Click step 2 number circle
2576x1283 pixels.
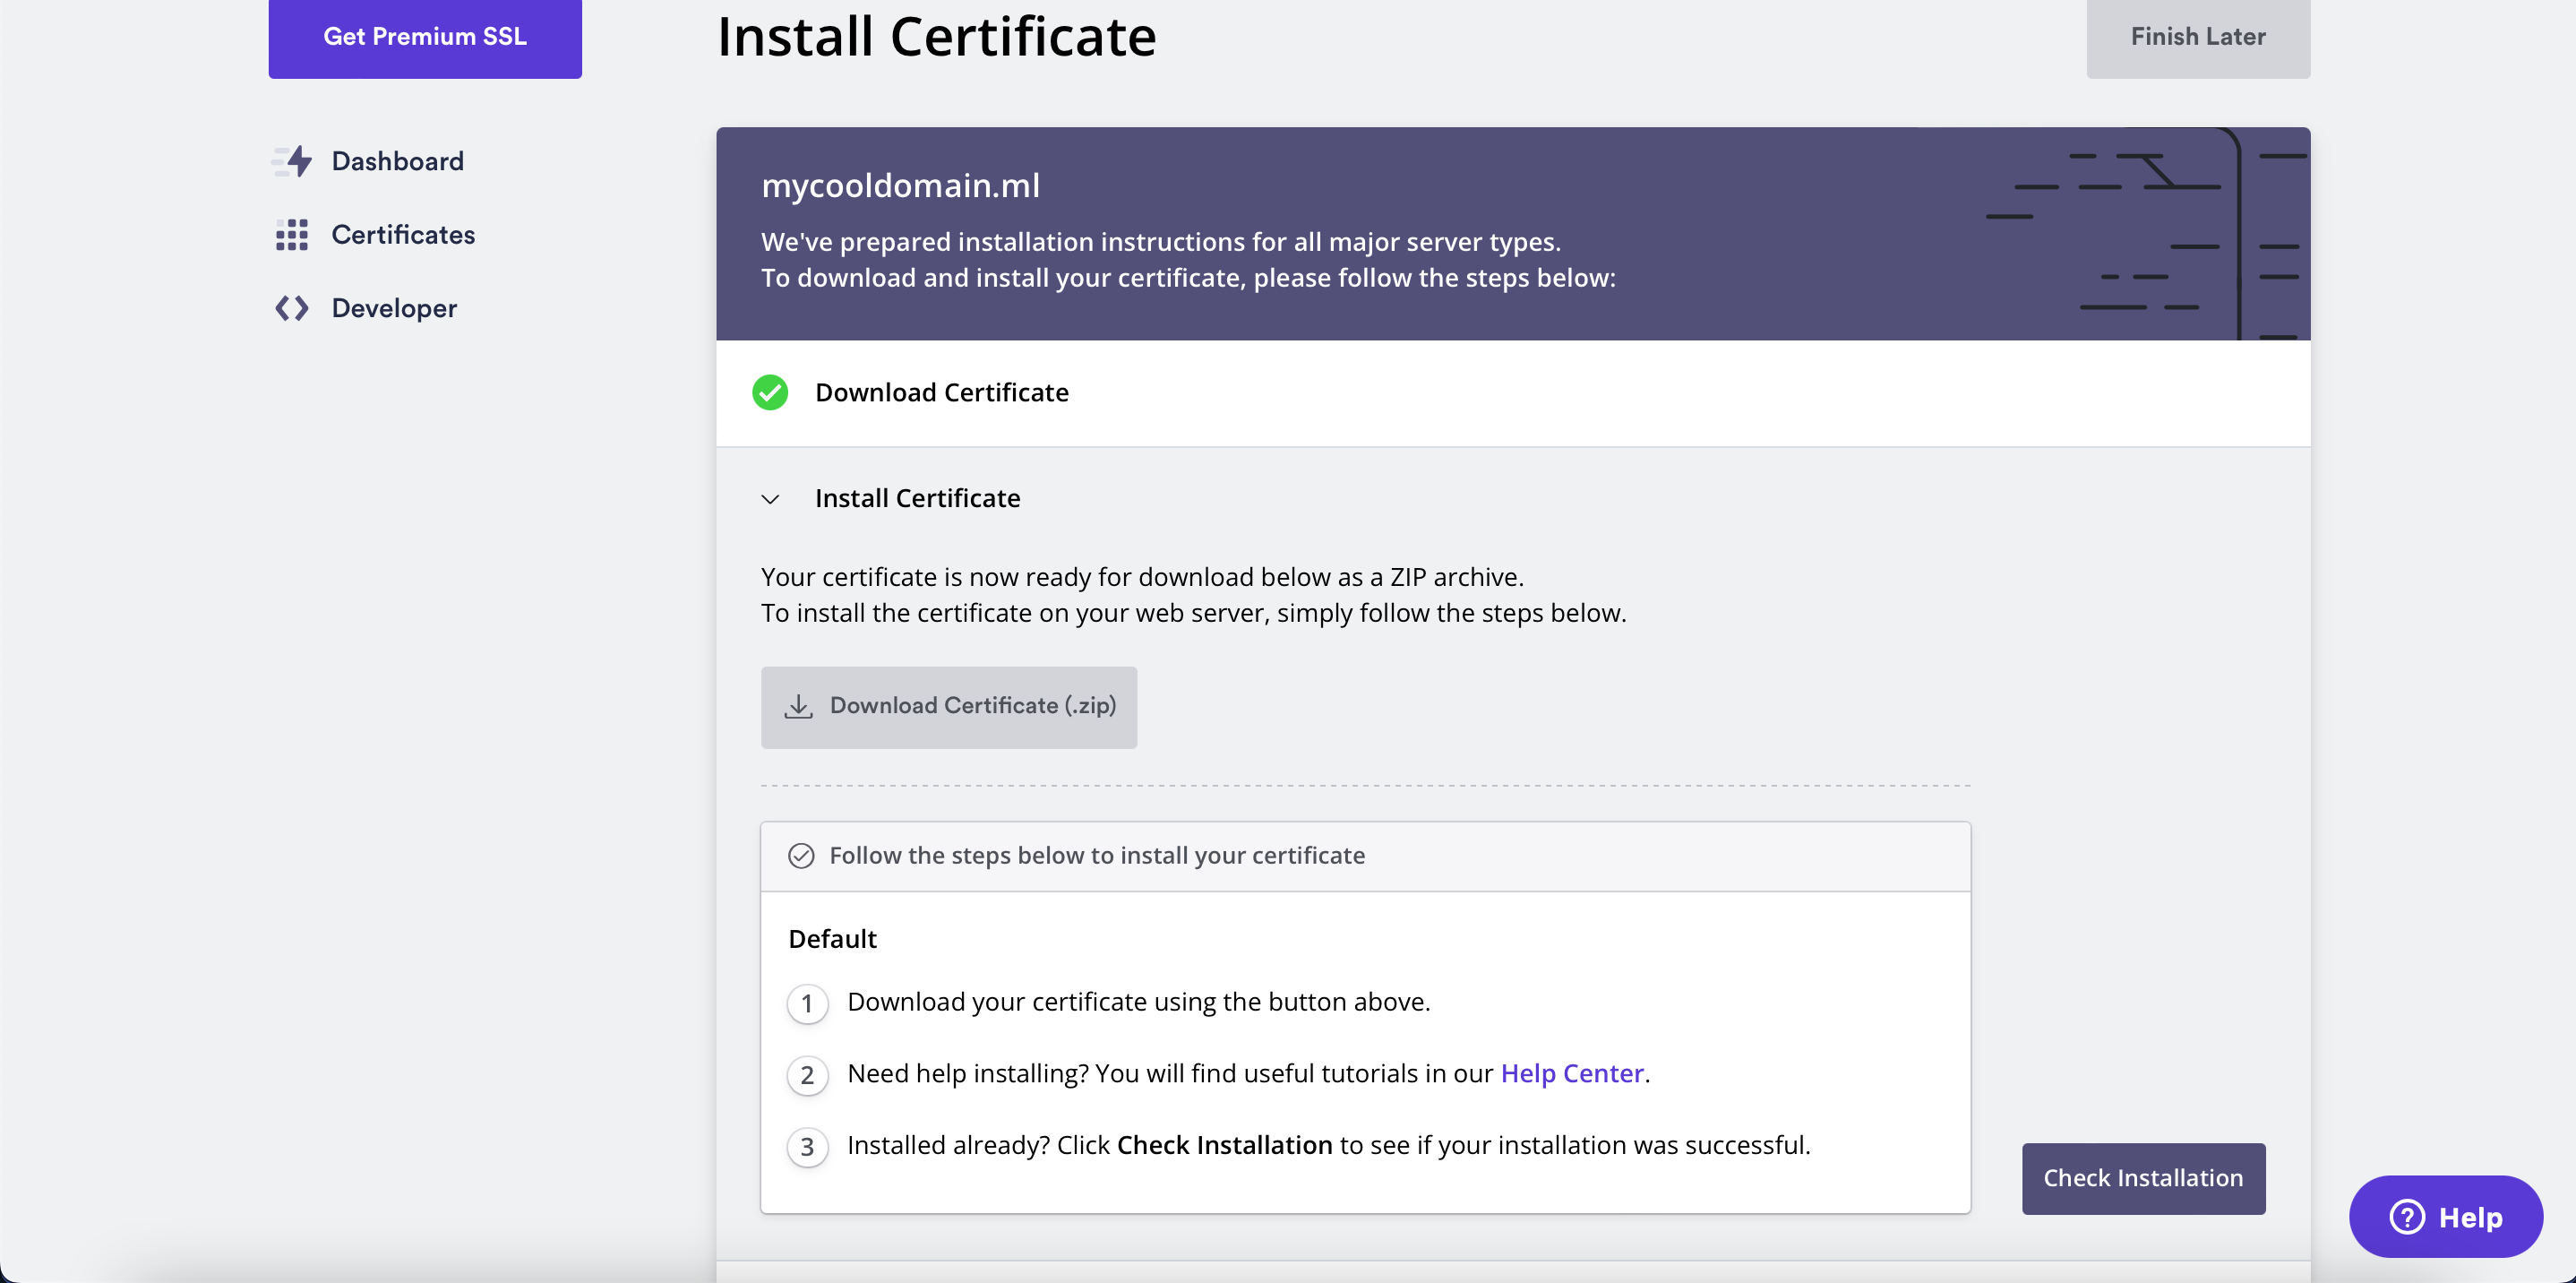pyautogui.click(x=807, y=1075)
